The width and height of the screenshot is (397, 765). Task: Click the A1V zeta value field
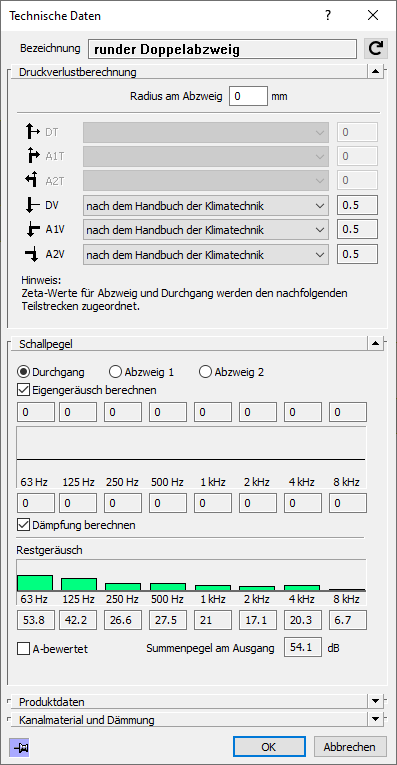tap(357, 229)
